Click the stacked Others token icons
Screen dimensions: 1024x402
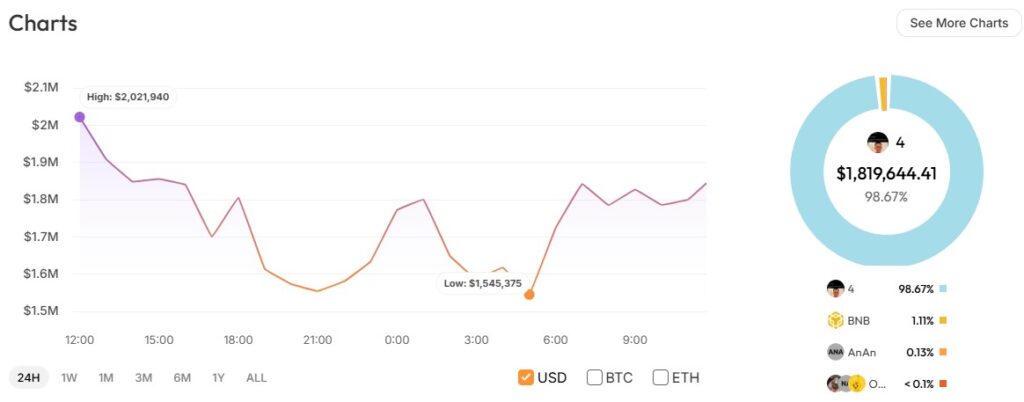click(x=845, y=382)
